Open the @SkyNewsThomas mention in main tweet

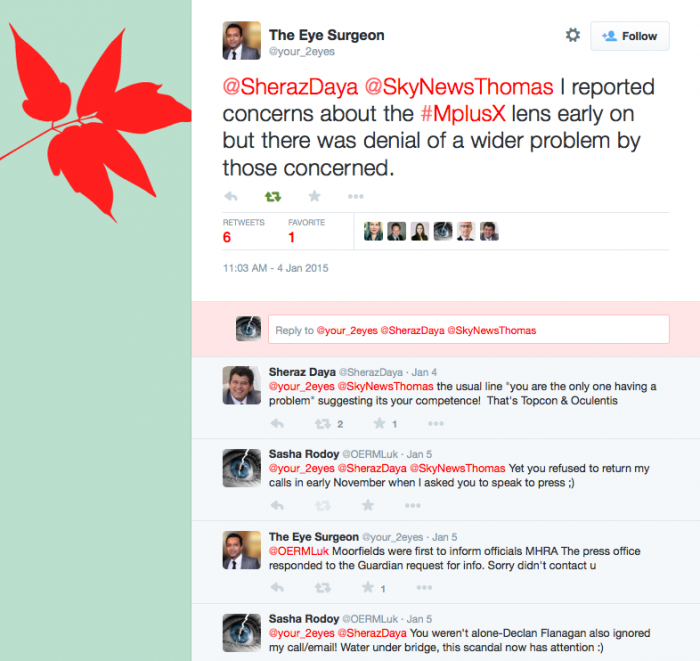pos(459,87)
